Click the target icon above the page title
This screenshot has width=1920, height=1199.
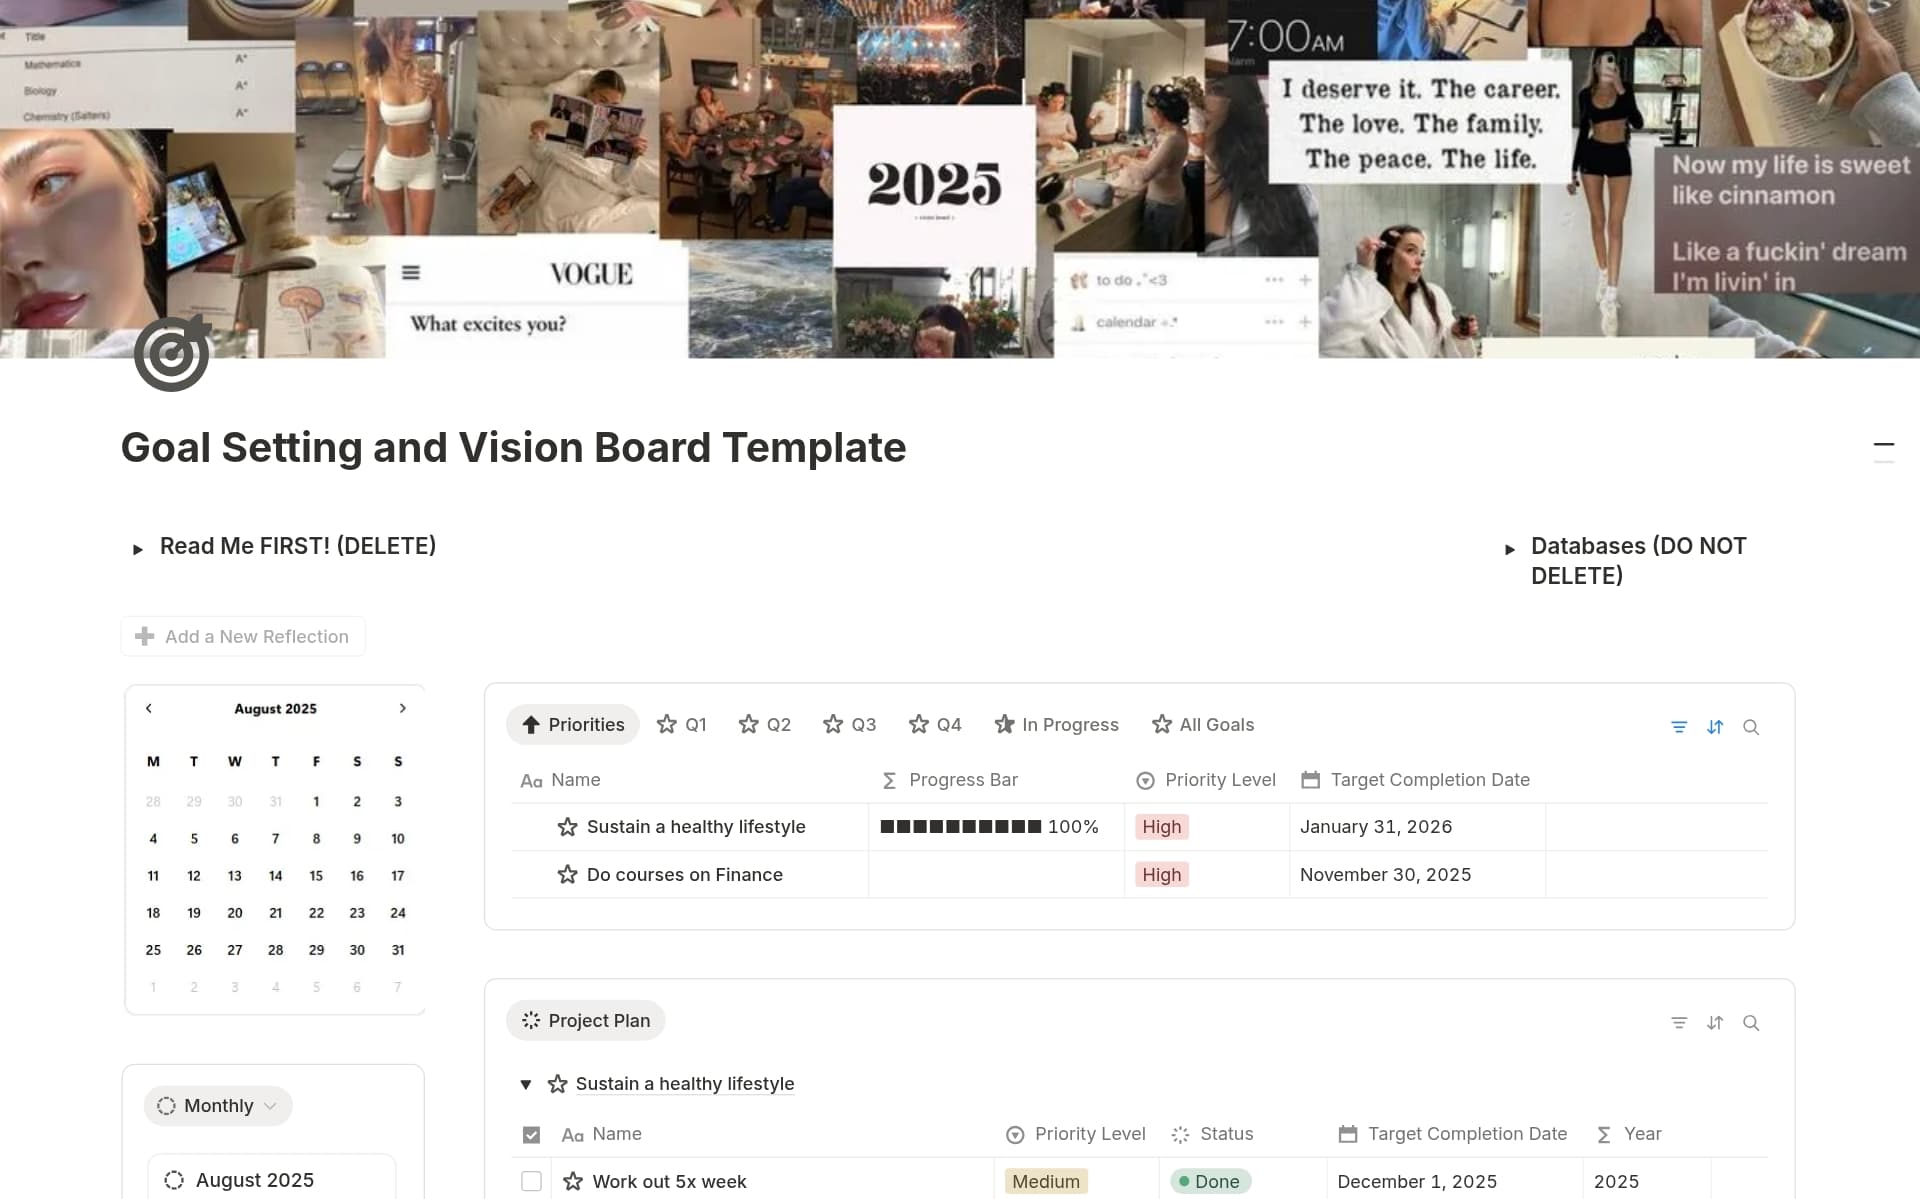click(x=171, y=352)
